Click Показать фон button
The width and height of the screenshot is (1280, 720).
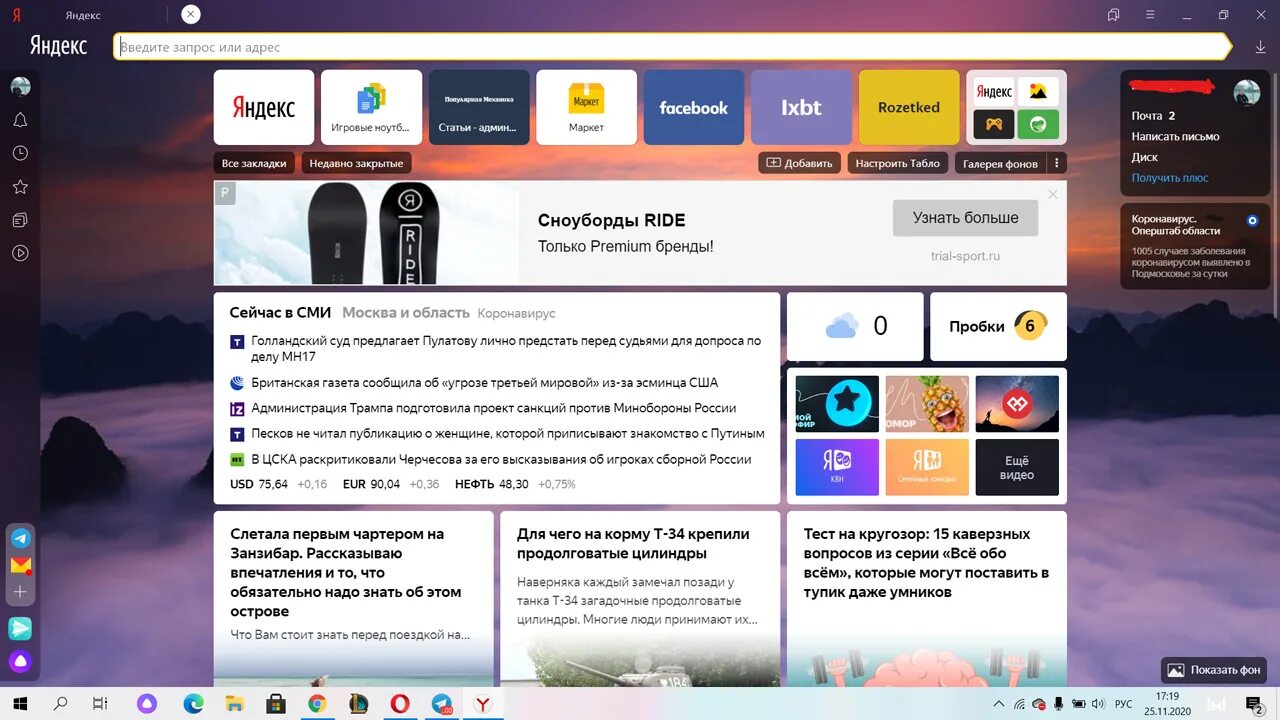(x=1214, y=670)
